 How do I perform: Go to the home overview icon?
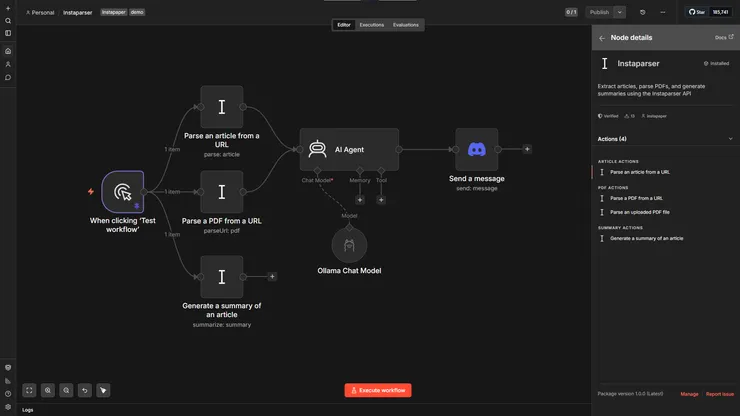tap(8, 51)
